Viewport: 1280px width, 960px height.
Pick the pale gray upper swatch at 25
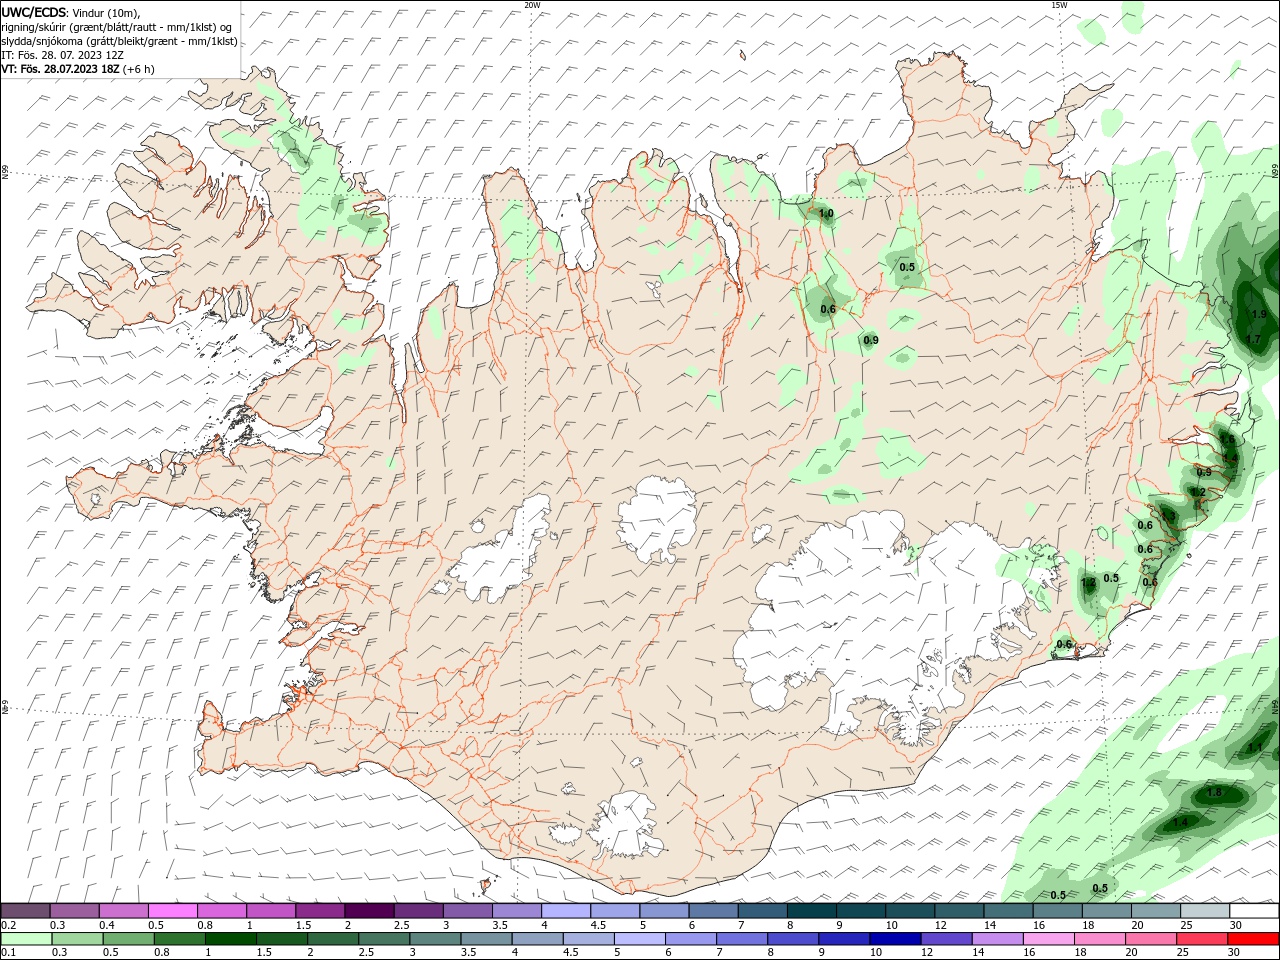1205,911
